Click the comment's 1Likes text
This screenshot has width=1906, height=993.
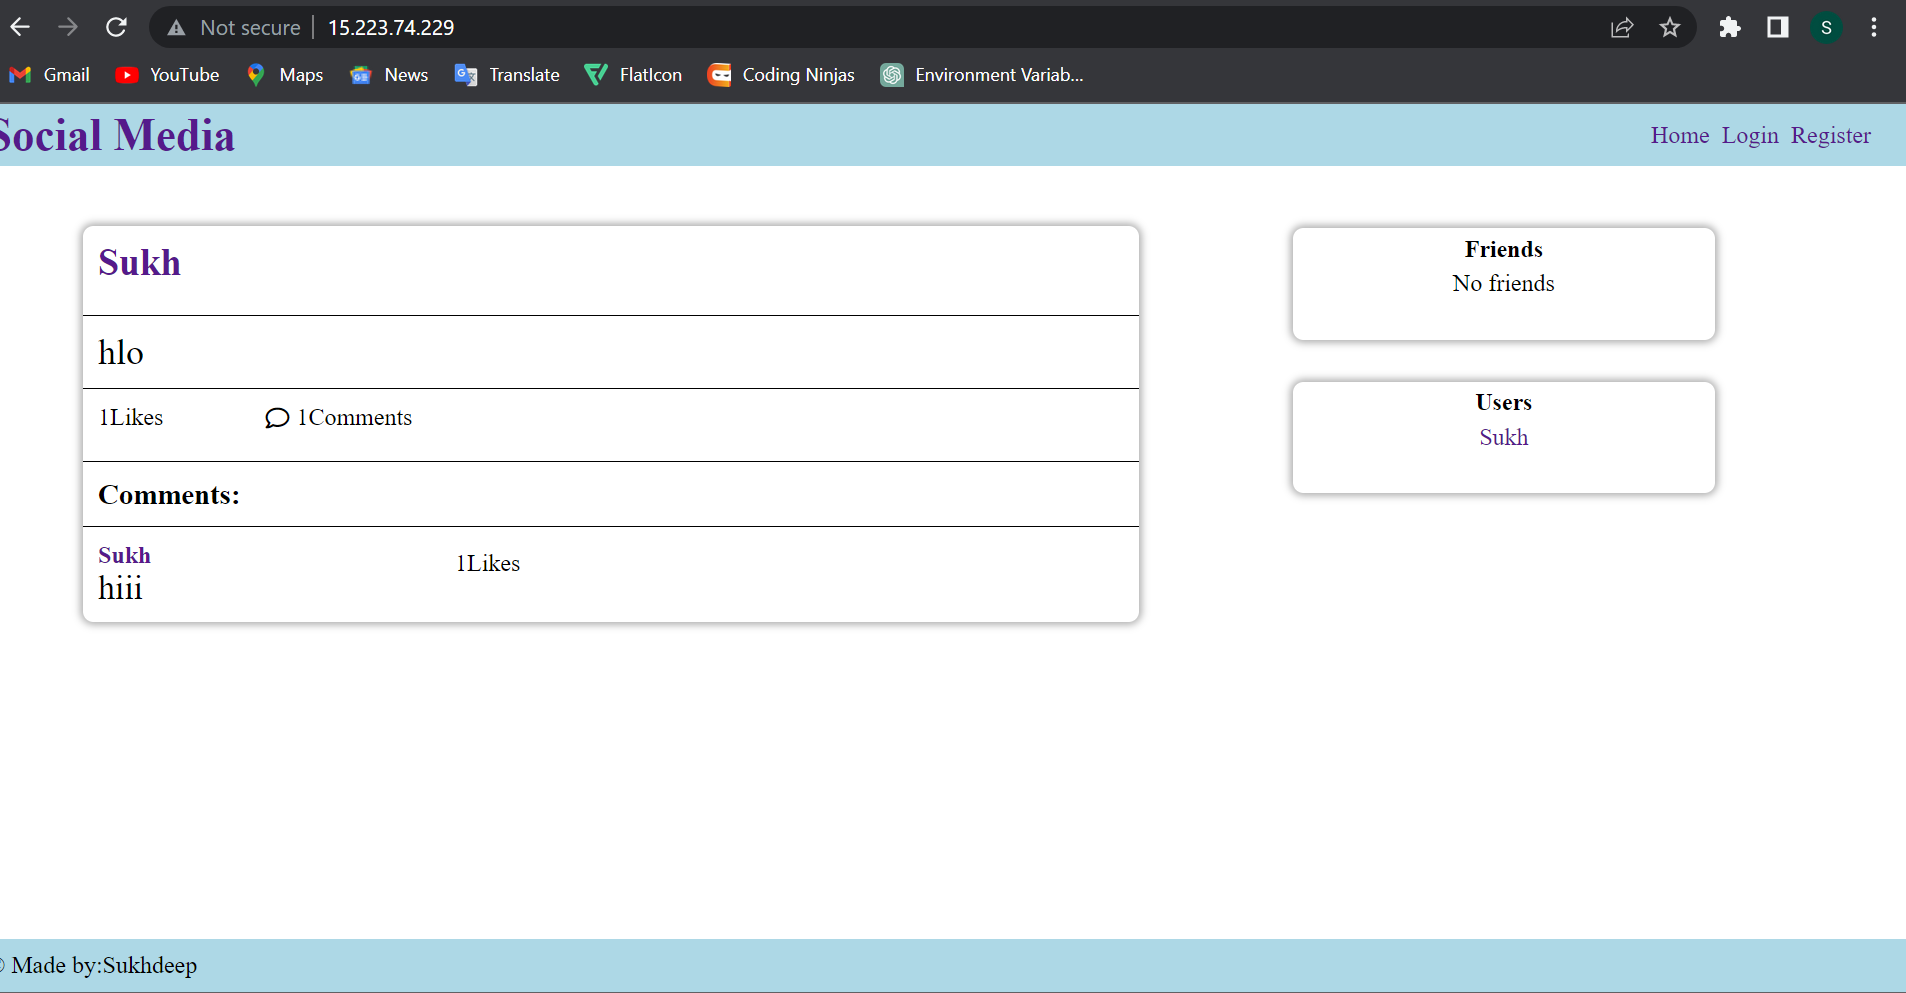[x=488, y=563]
